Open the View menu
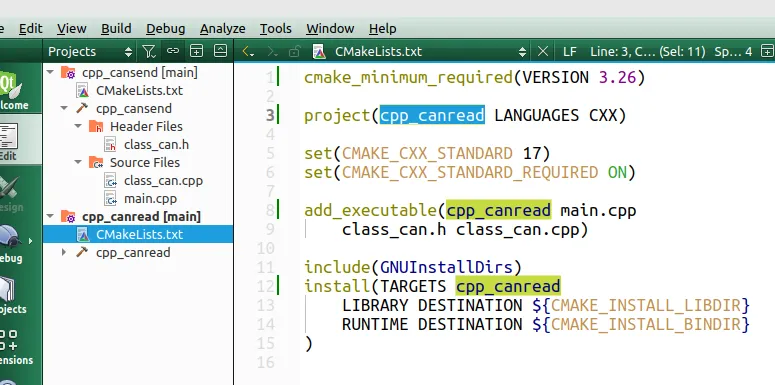Screen dimensions: 775x385 pyautogui.click(x=72, y=29)
